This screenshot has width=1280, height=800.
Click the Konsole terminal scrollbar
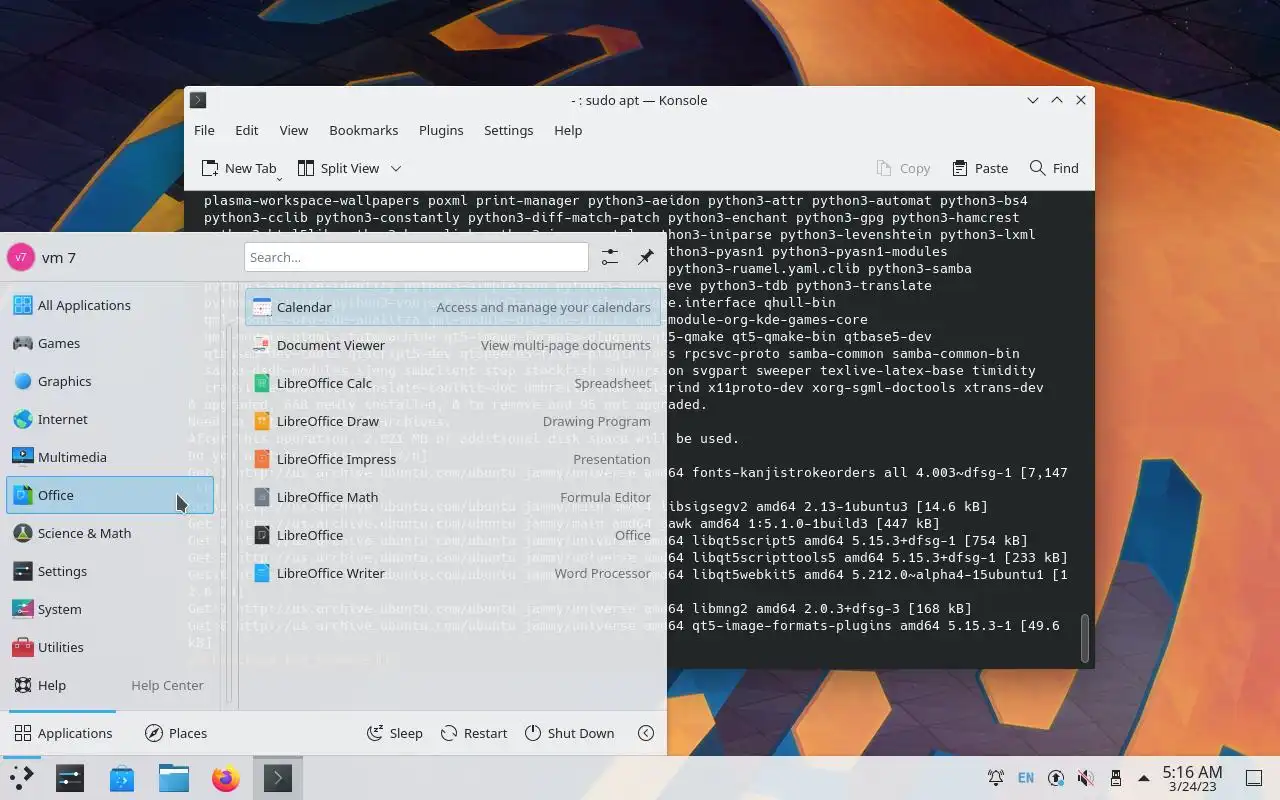[1084, 638]
